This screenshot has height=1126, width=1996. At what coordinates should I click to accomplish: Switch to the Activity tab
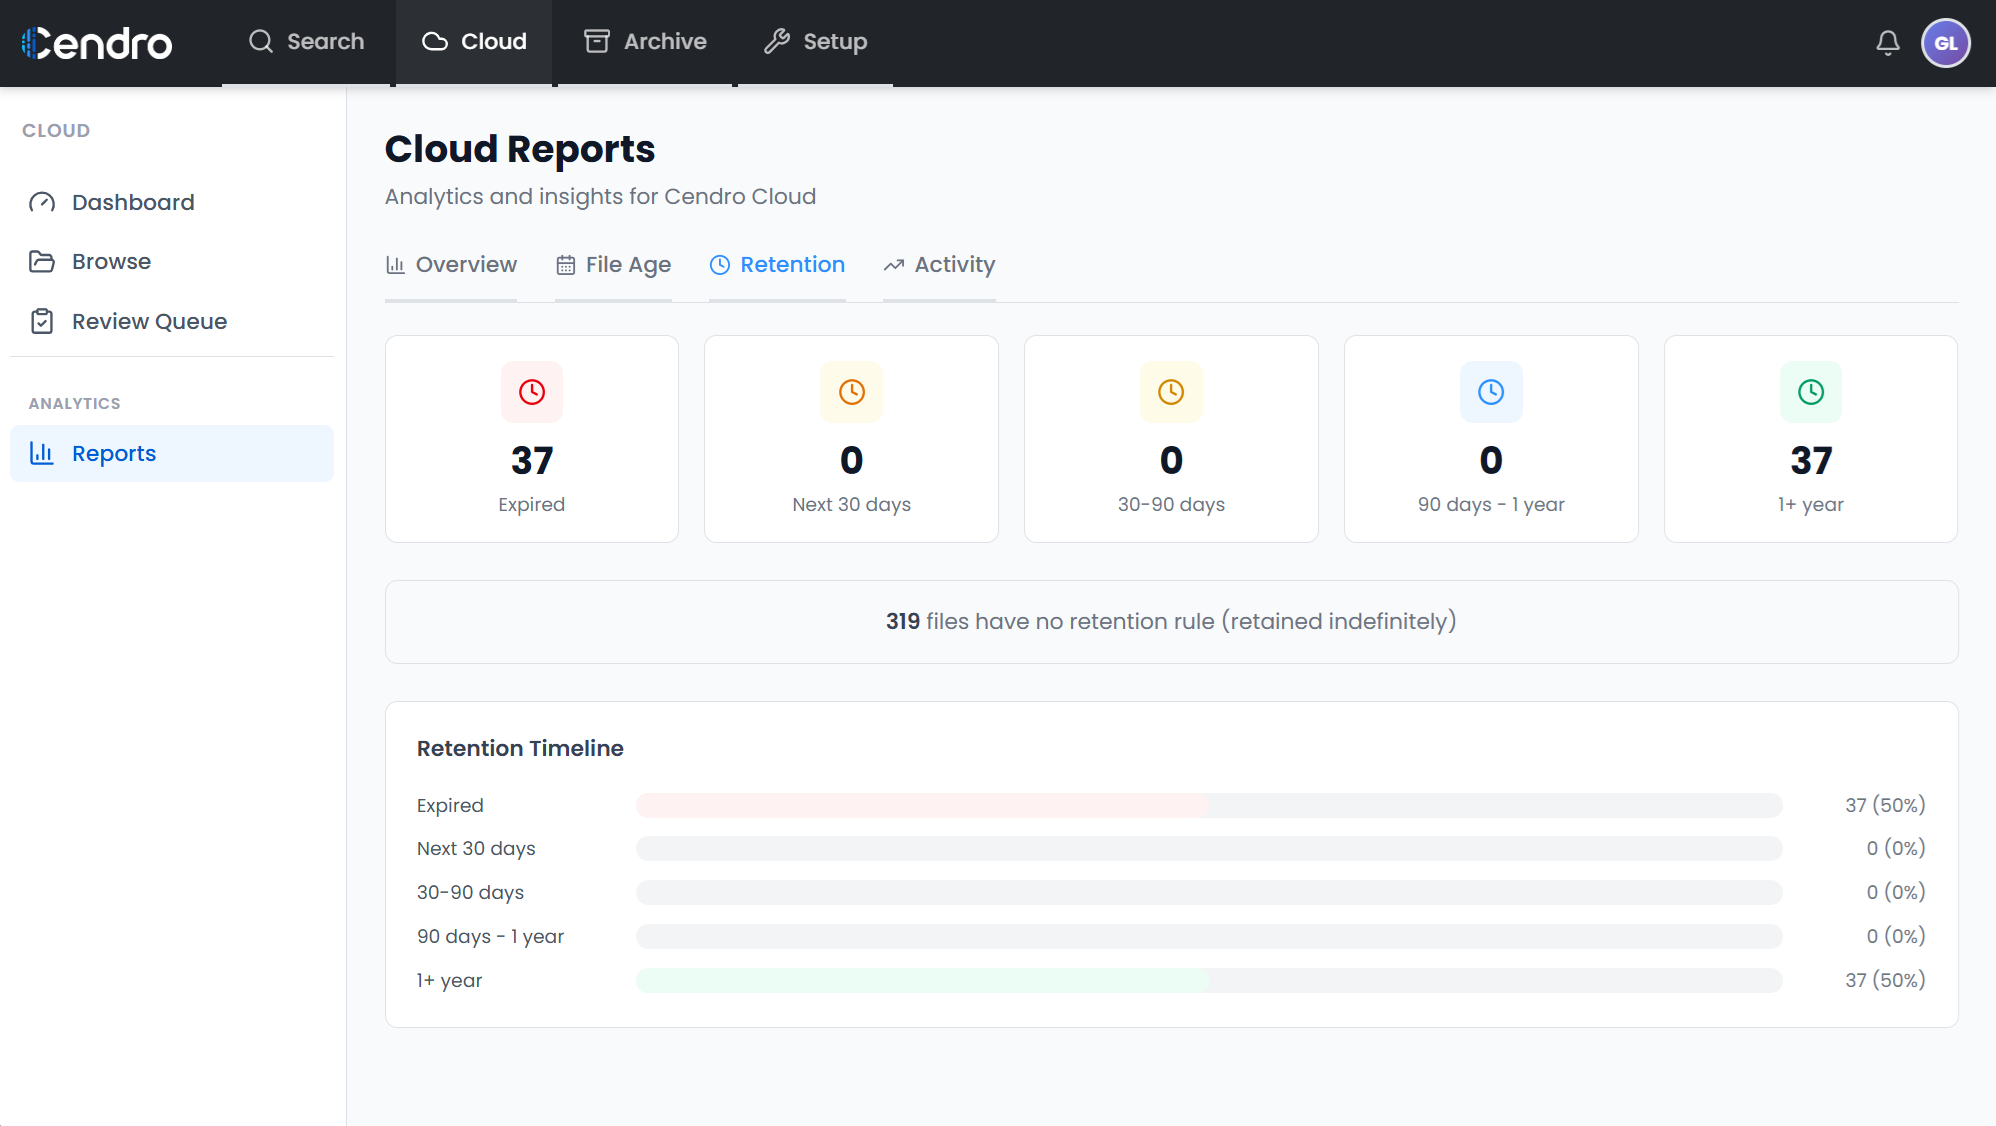(x=939, y=265)
